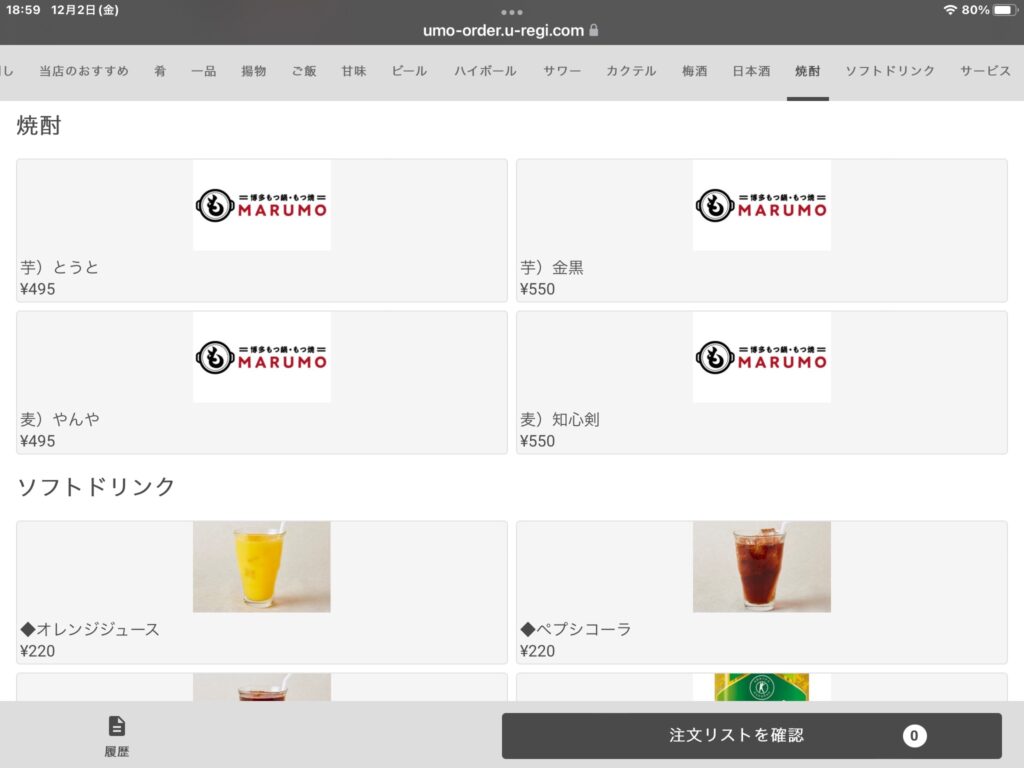Viewport: 1024px width, 768px height.
Task: Switch to the 肴 tab
Action: click(160, 71)
